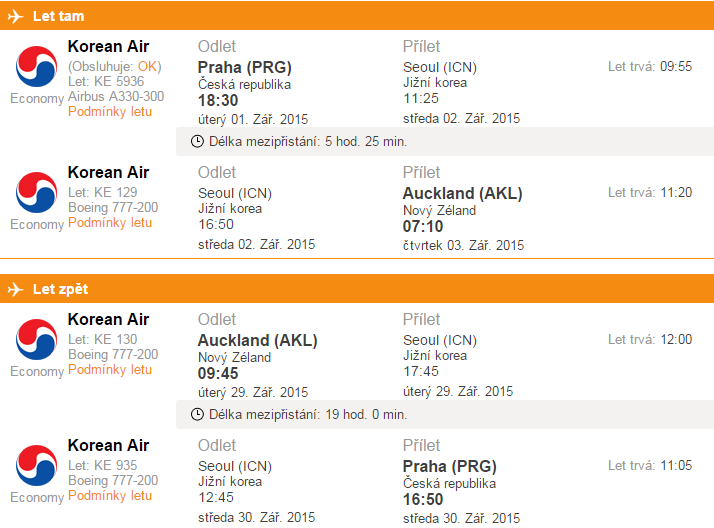The width and height of the screenshot is (714, 528).
Task: Click Korean Air logo for flight KE 129
Action: pos(36,193)
